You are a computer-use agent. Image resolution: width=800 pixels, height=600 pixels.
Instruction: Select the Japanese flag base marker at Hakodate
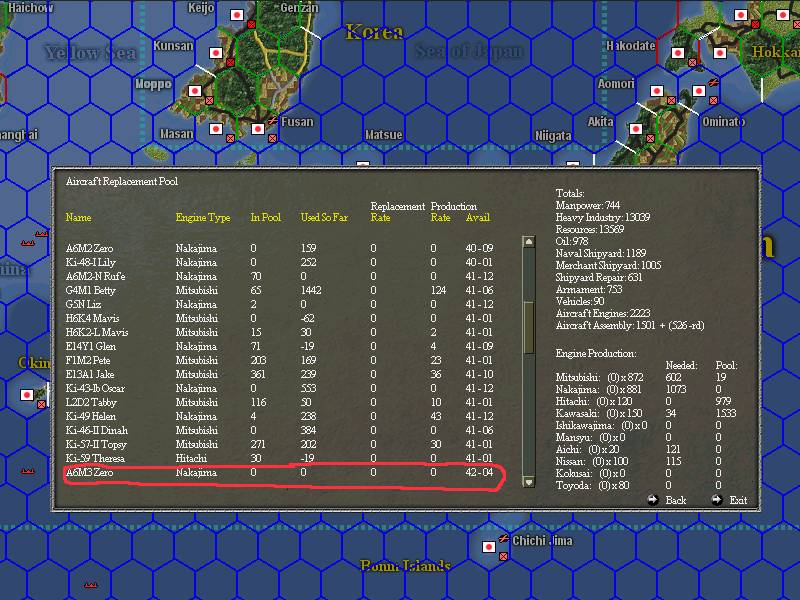click(678, 53)
